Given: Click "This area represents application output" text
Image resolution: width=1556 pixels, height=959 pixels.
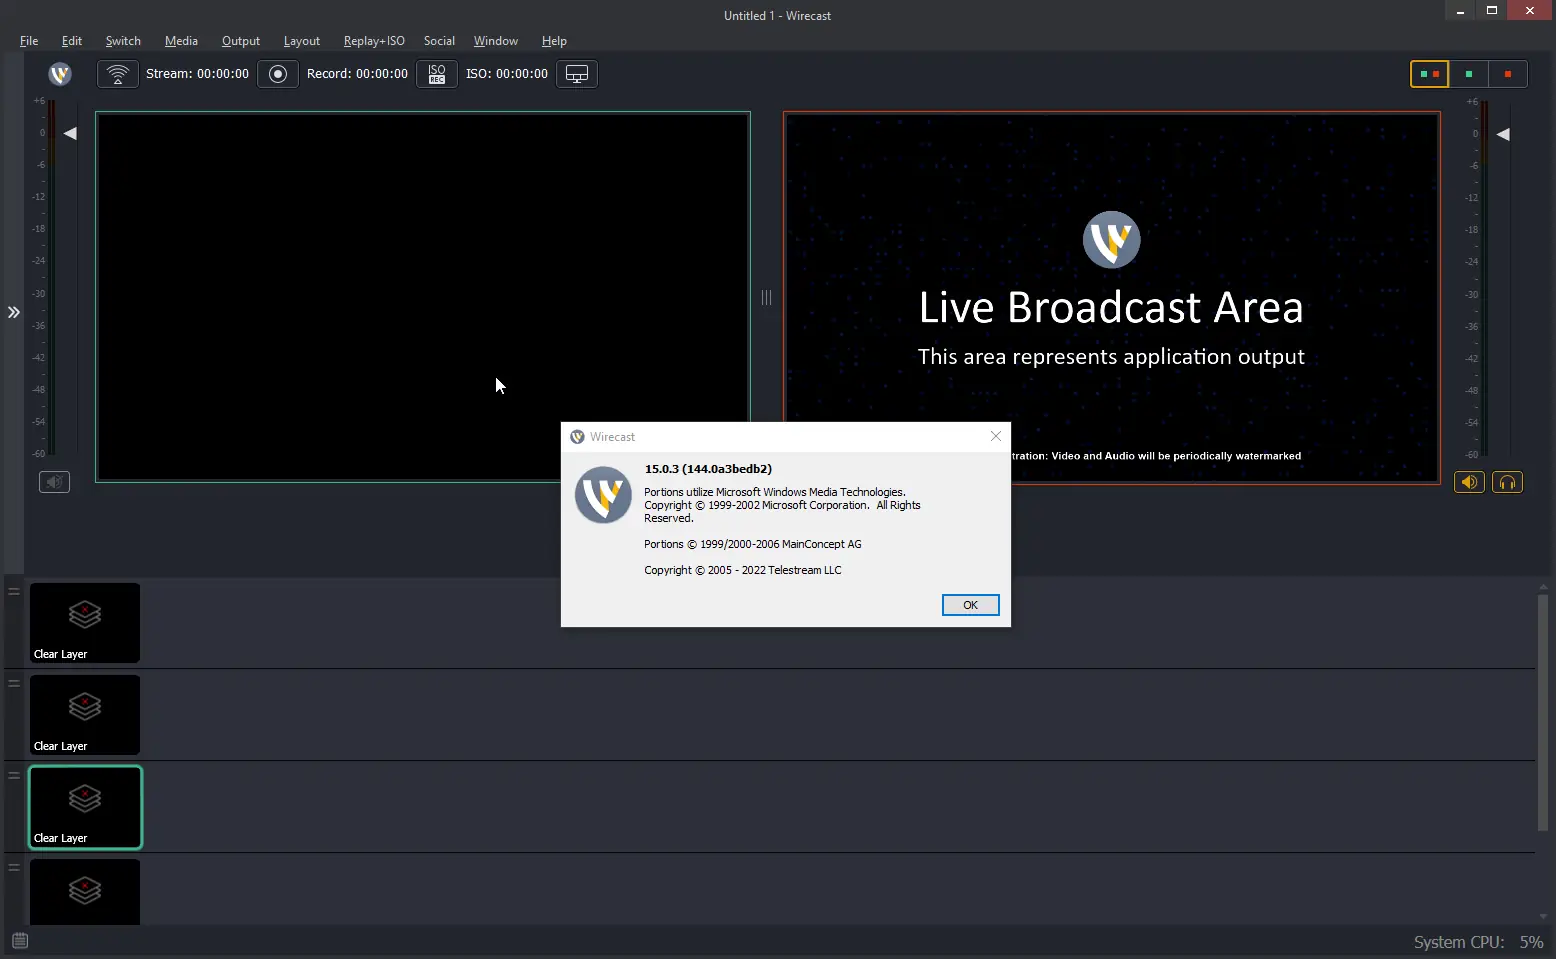Looking at the screenshot, I should click(x=1111, y=357).
